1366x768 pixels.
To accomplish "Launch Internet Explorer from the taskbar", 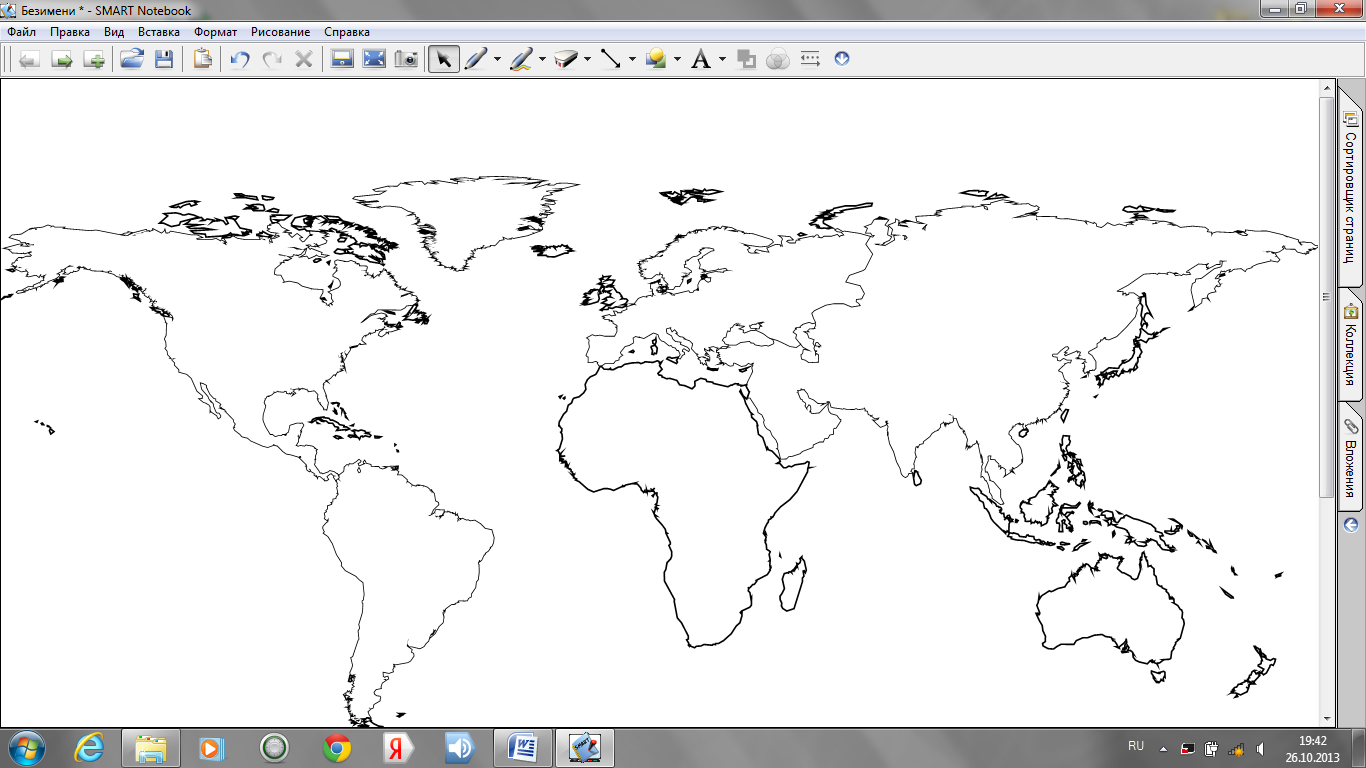I will (90, 748).
